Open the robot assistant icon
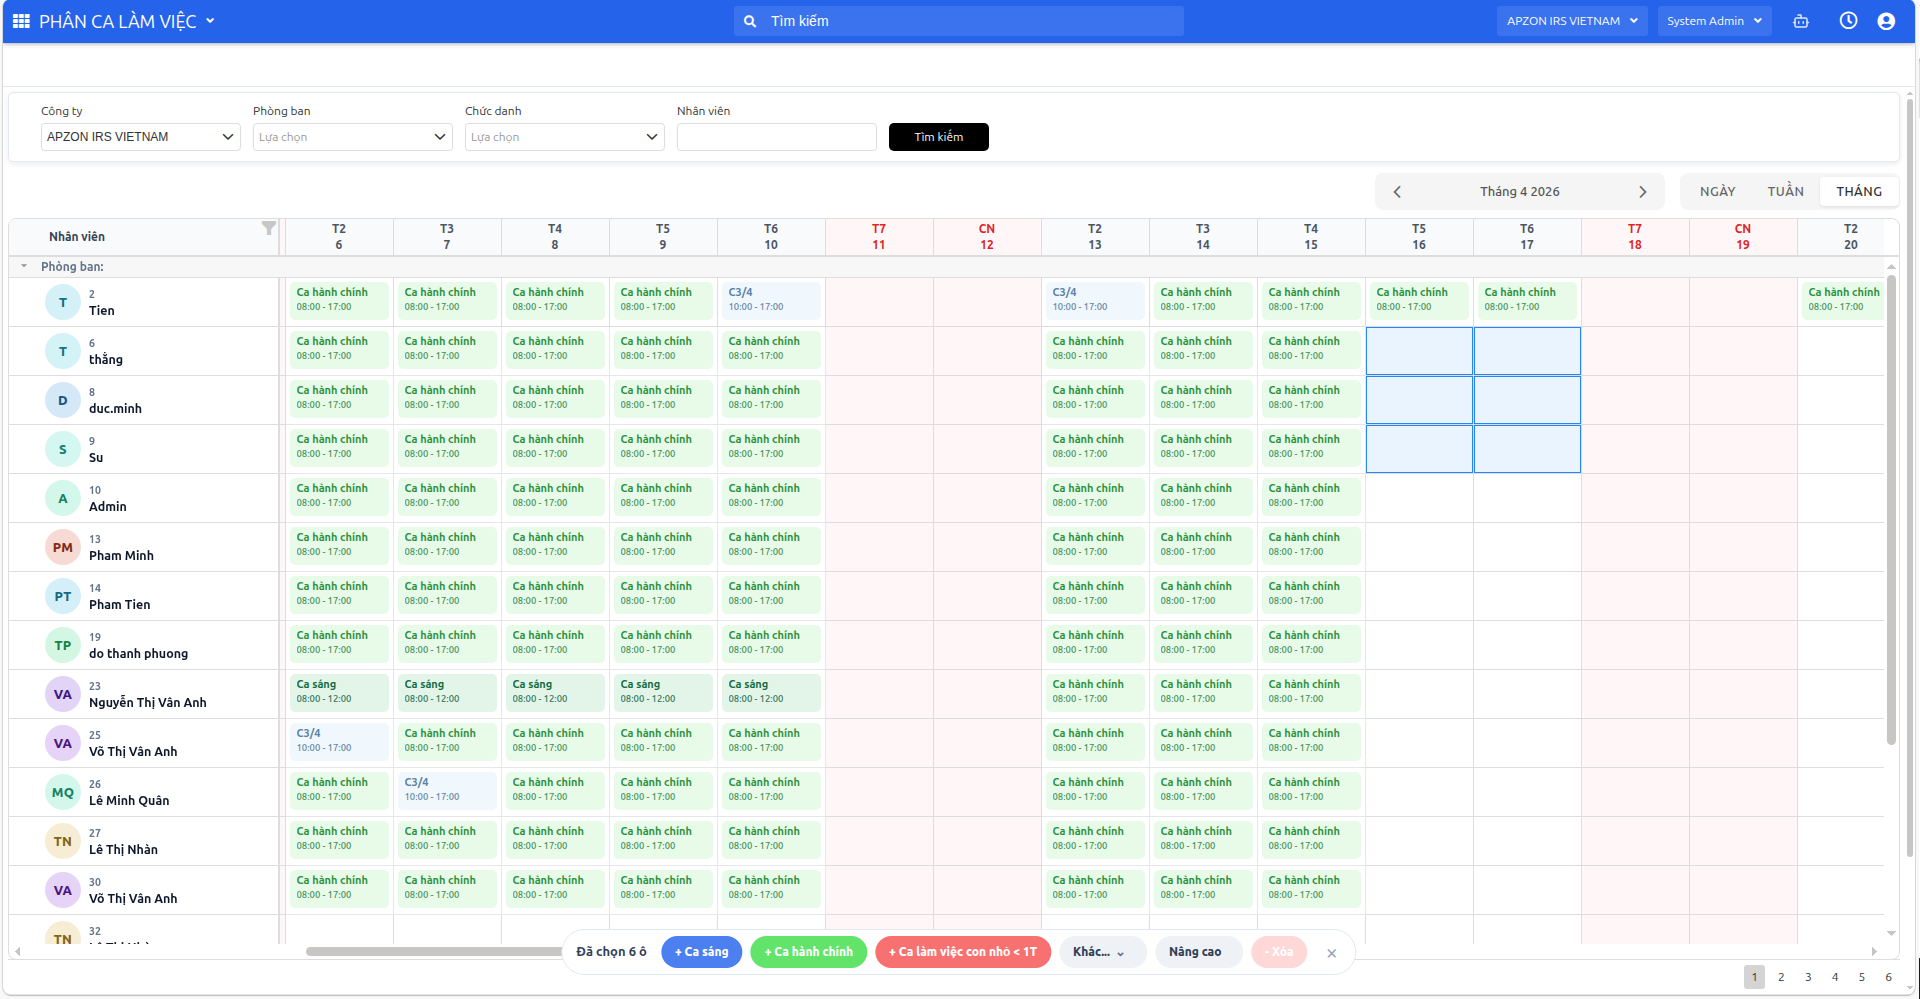The image size is (1920, 999). click(x=1801, y=21)
